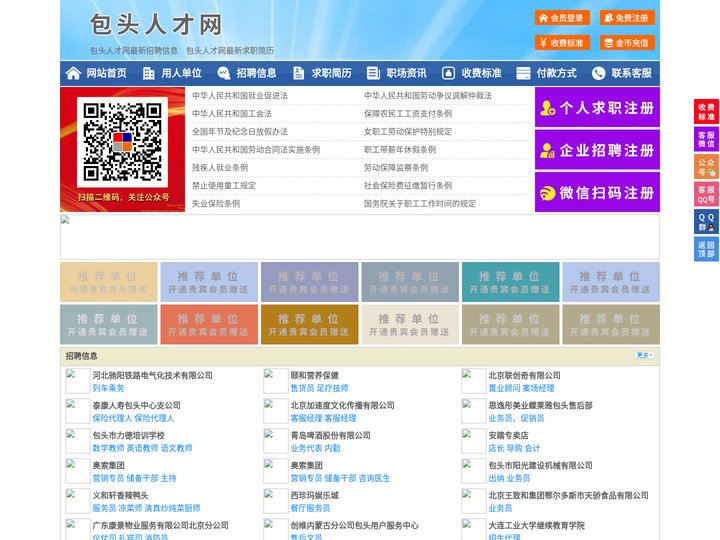Open 包头市阳光建设机械有限公司 company

pos(540,465)
